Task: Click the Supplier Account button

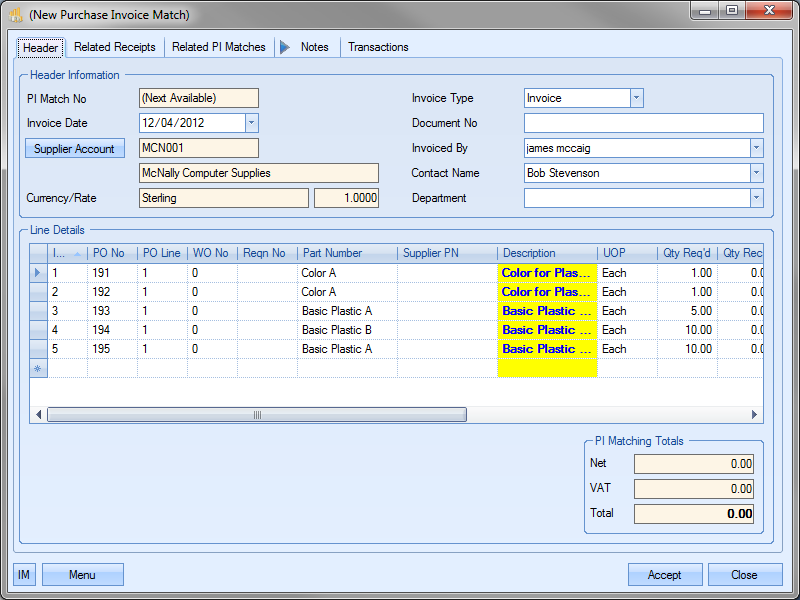Action: (74, 149)
